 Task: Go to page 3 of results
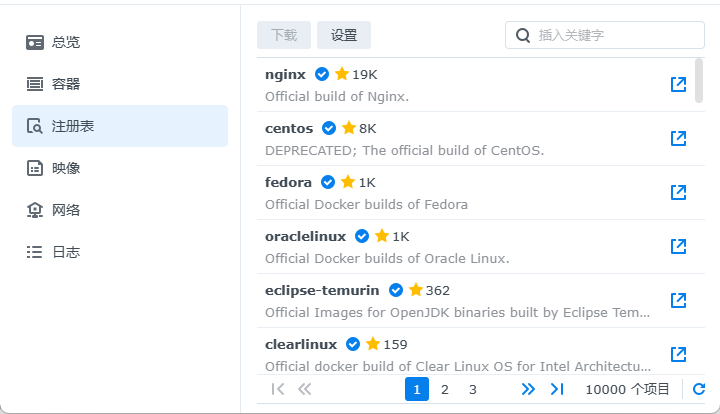point(473,389)
